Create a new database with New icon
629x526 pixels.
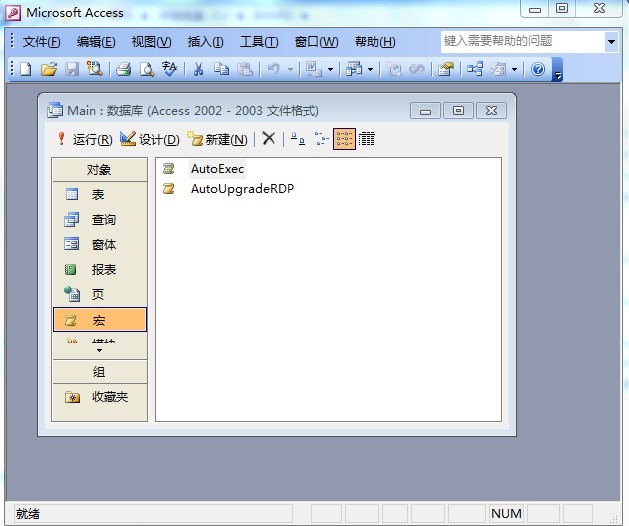point(26,69)
